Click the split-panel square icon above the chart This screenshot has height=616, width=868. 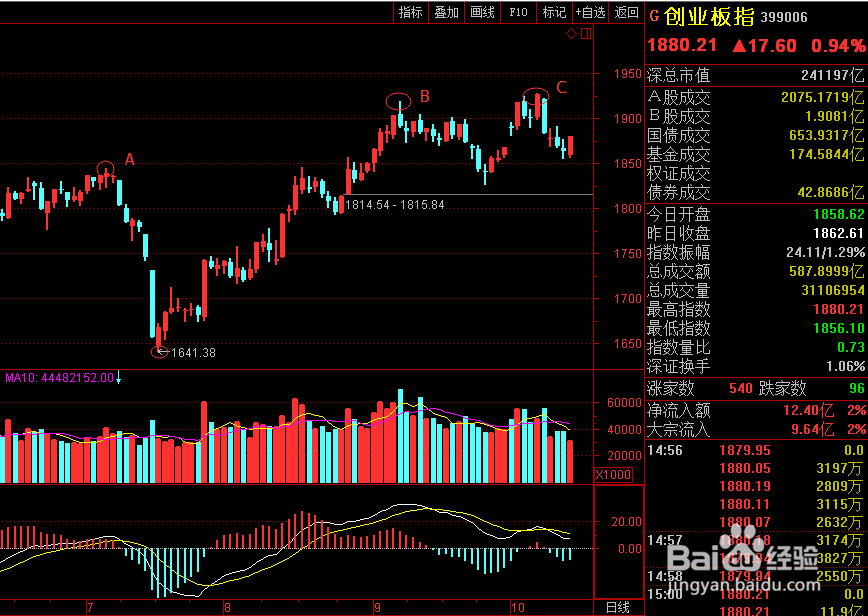click(x=586, y=34)
